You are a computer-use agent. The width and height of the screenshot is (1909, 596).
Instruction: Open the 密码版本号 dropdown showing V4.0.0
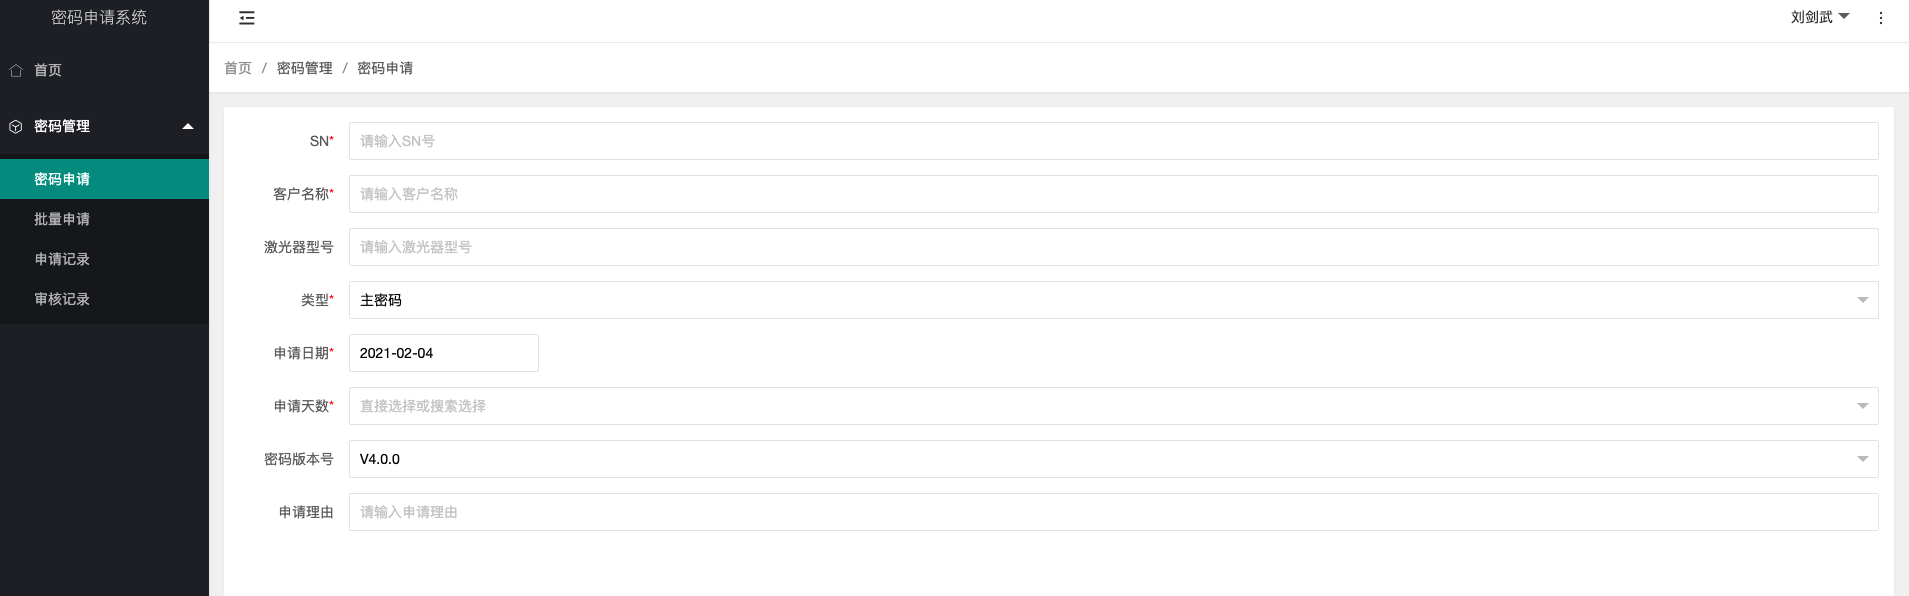pyautogui.click(x=1112, y=459)
